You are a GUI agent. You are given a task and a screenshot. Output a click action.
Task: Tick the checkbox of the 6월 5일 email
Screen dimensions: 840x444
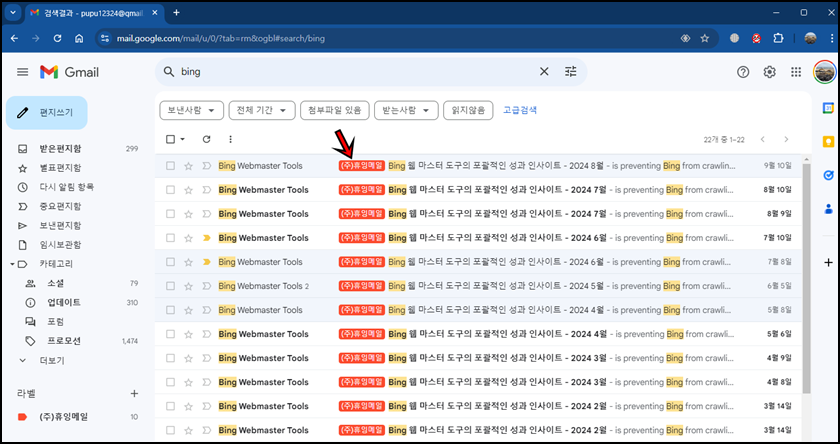(x=170, y=286)
